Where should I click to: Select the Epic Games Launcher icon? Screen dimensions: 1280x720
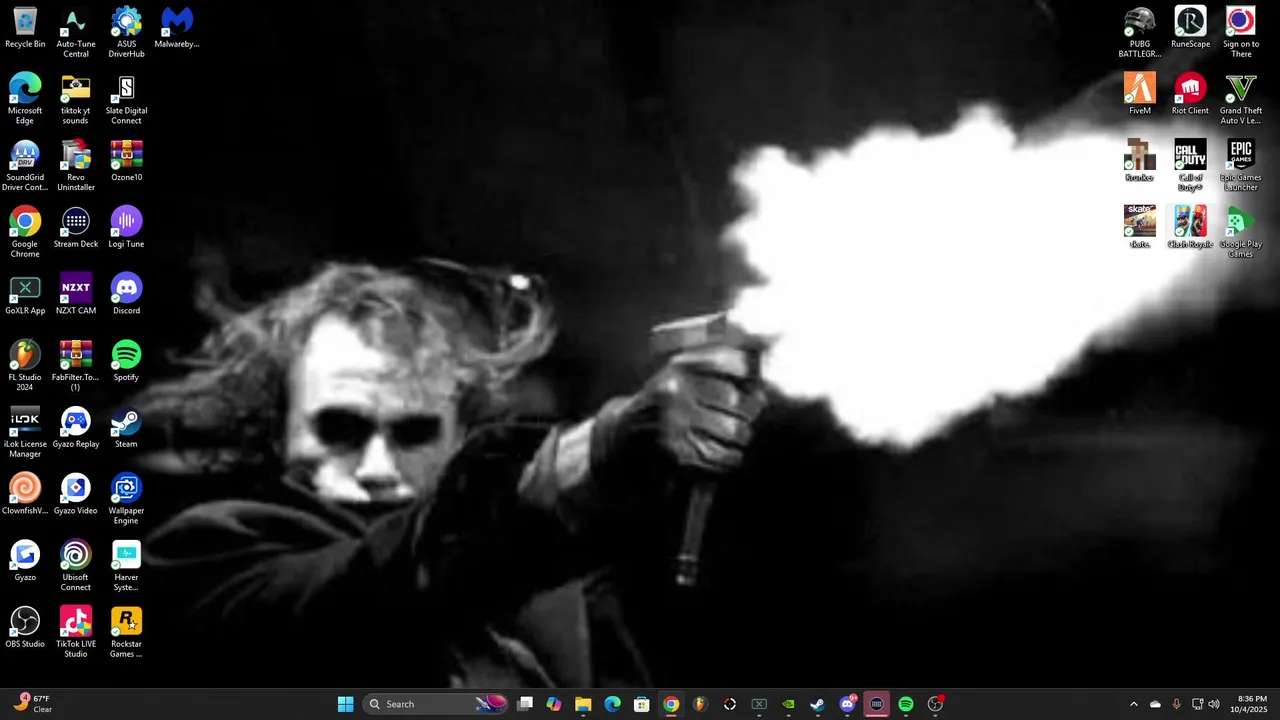pos(1241,166)
